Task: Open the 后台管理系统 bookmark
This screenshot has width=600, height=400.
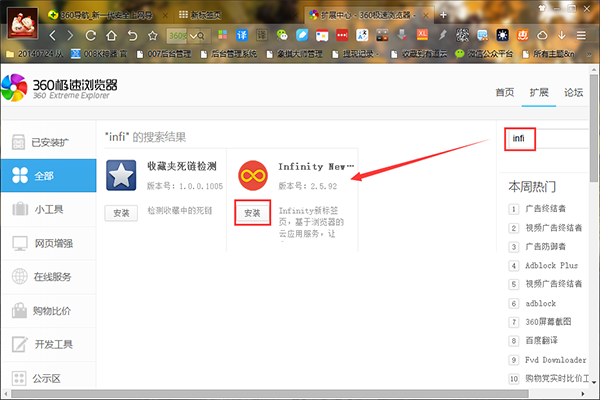Action: point(229,54)
